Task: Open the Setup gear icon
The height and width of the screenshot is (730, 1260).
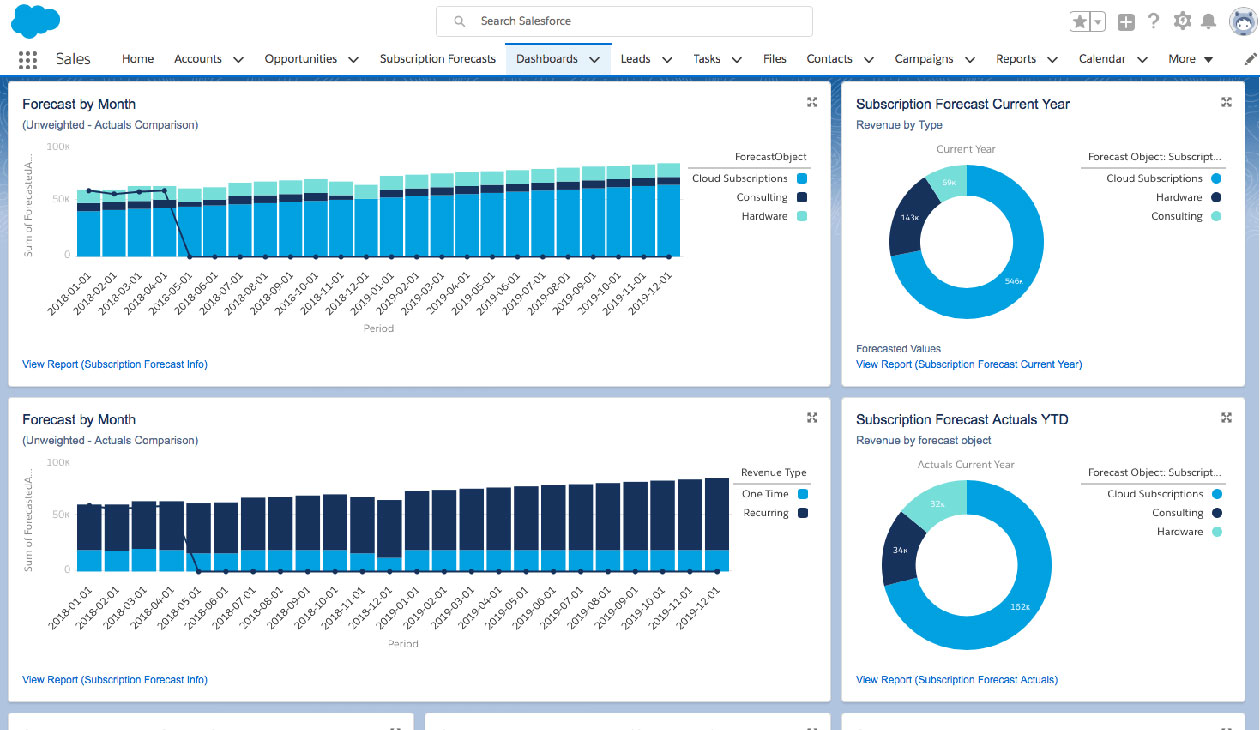Action: [1182, 21]
